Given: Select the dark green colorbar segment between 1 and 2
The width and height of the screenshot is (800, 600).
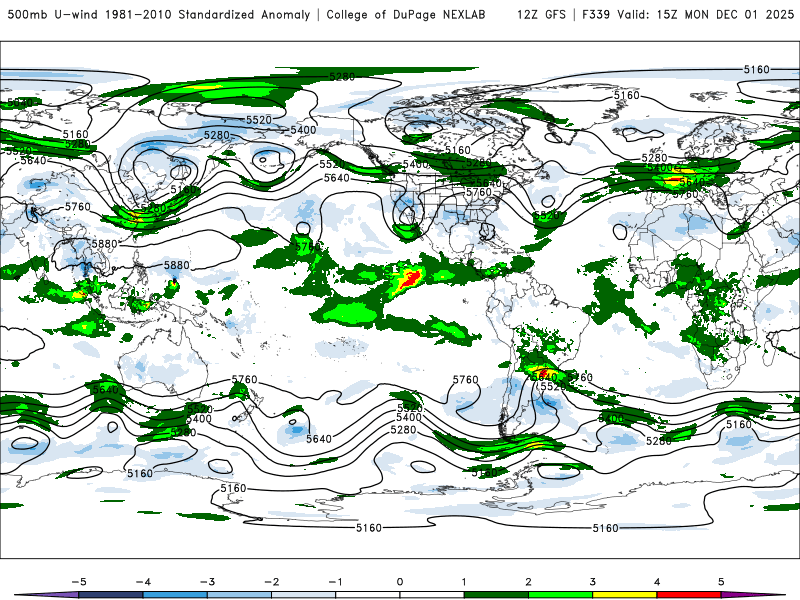Looking at the screenshot, I should tap(496, 595).
